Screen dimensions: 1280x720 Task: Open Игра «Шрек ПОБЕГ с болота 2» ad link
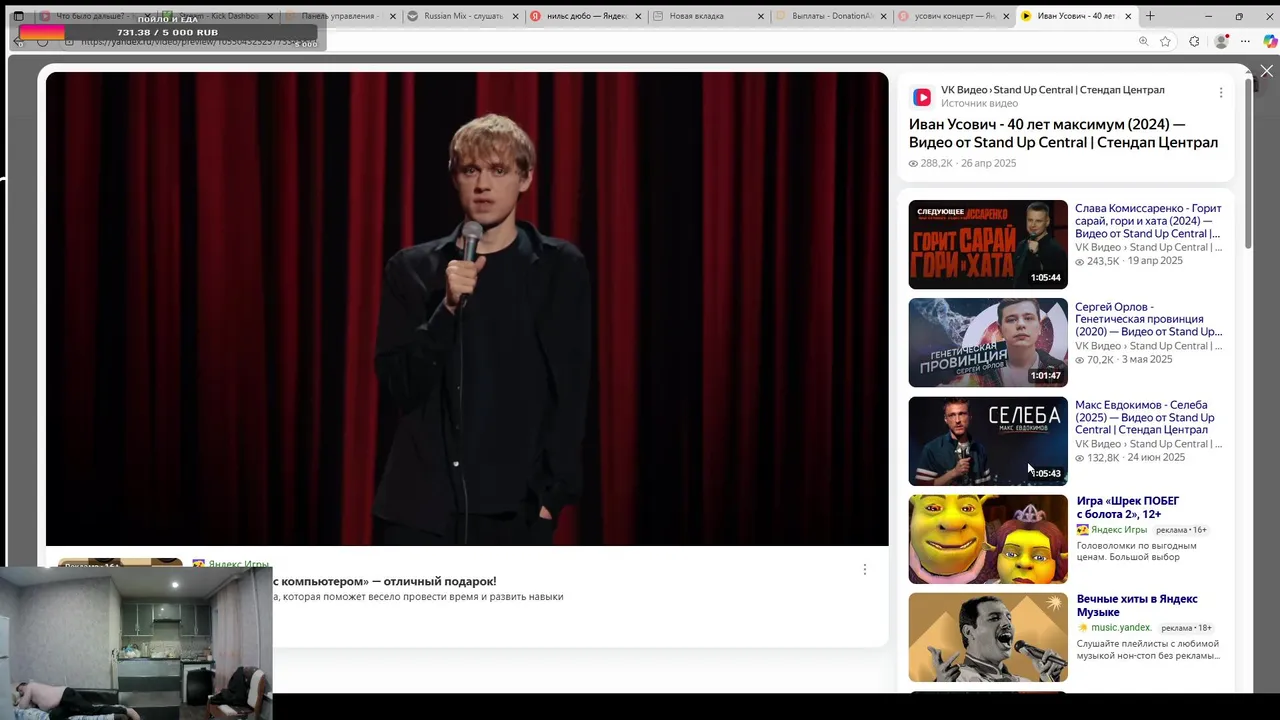coord(1128,507)
